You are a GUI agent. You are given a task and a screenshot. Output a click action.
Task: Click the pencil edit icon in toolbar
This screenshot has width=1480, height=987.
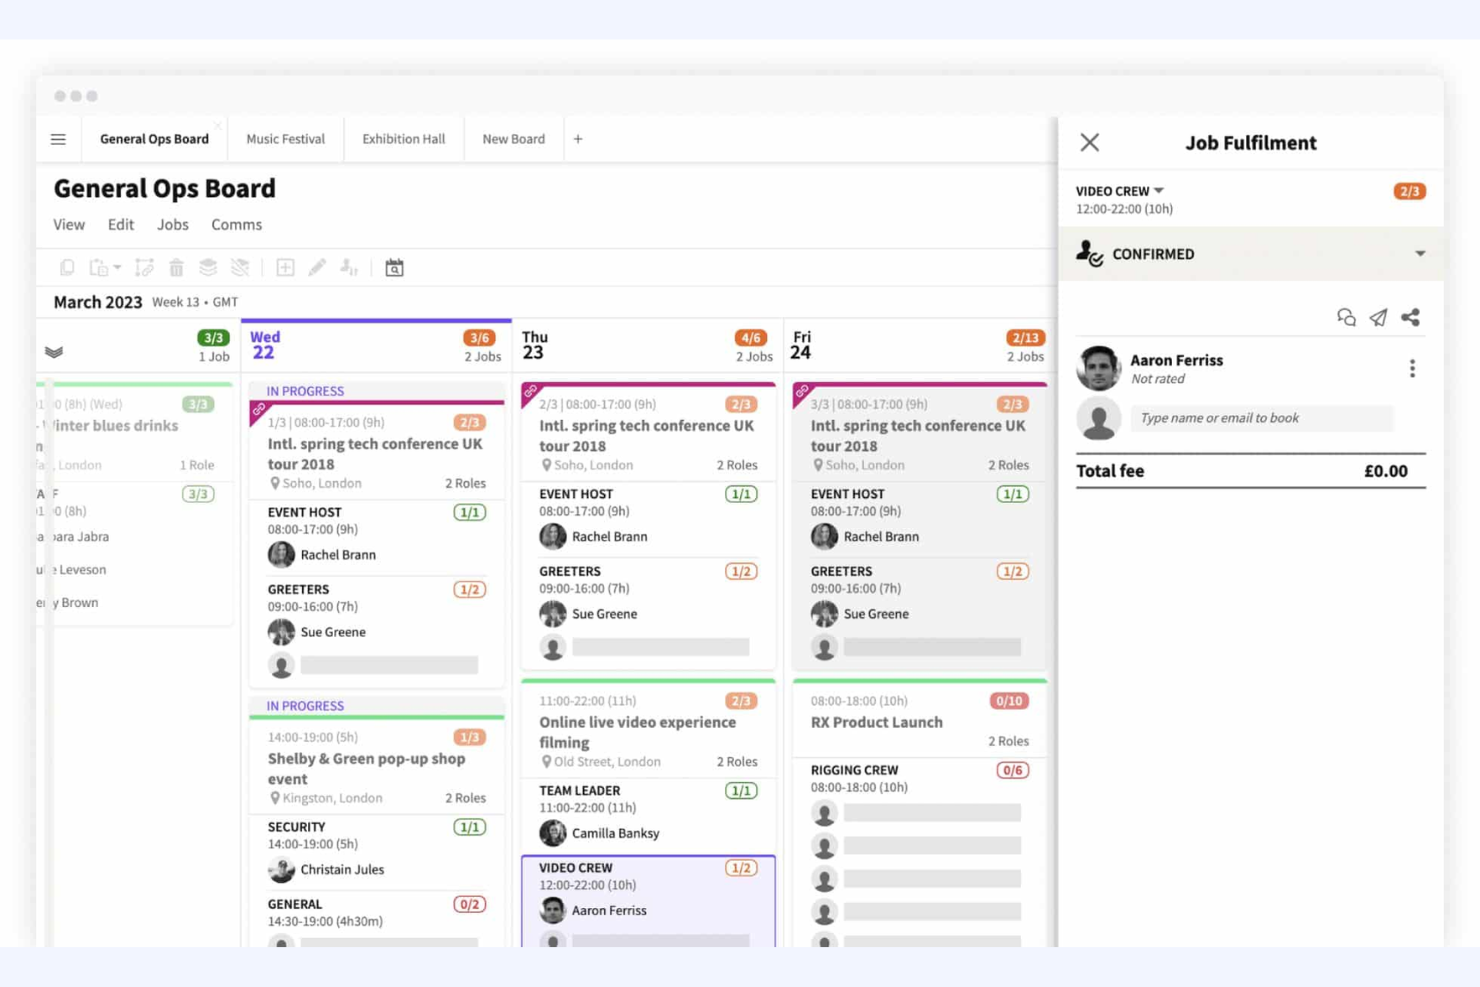(x=317, y=267)
